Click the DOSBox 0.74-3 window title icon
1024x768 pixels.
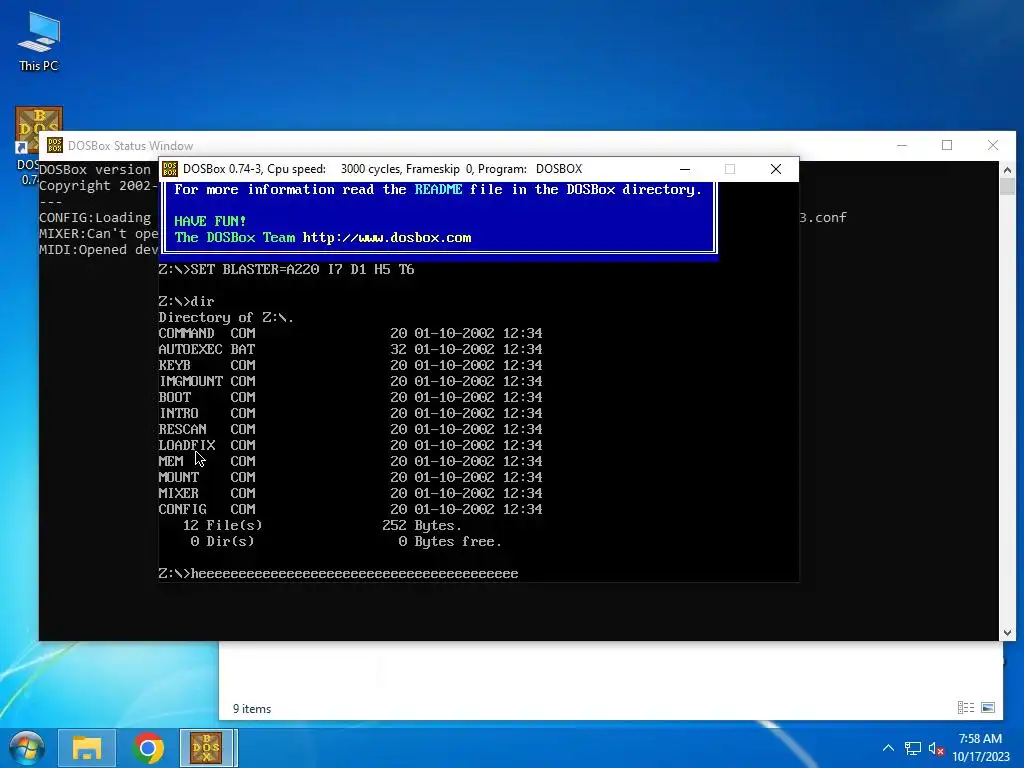tap(170, 169)
